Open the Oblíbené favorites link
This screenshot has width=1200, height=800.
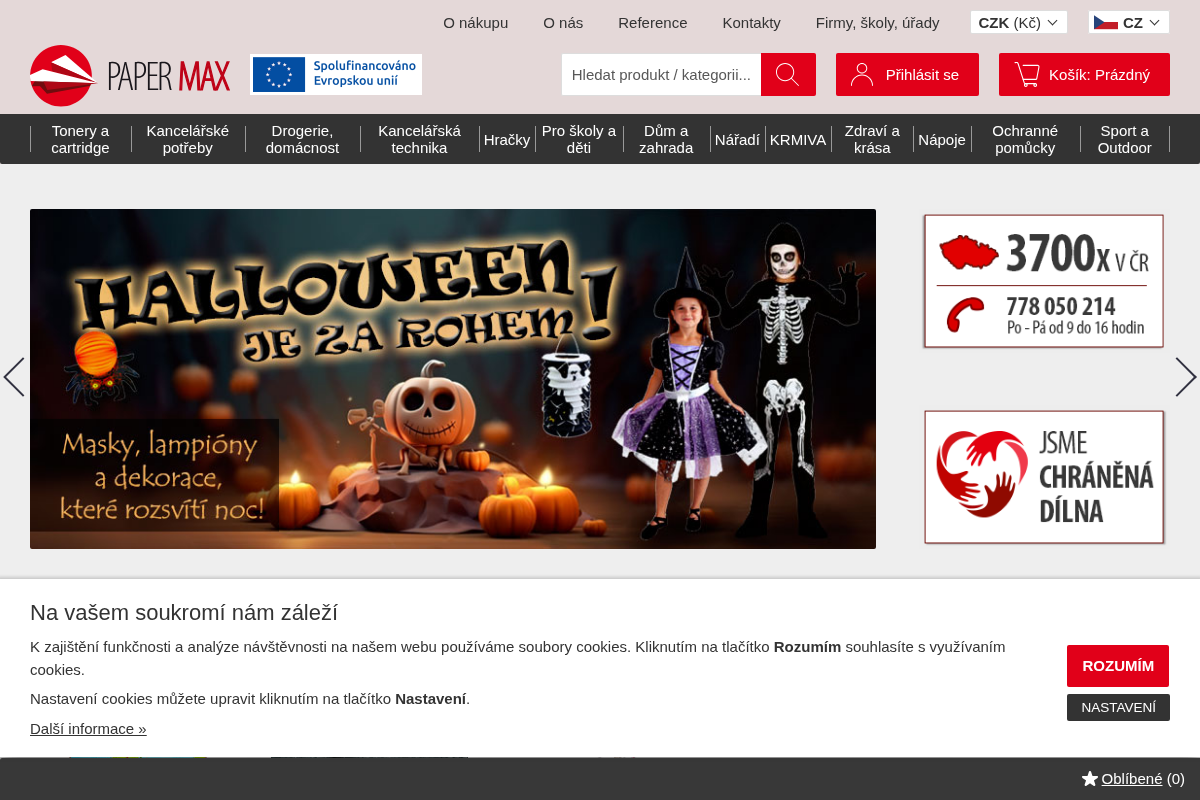pyautogui.click(x=1132, y=778)
